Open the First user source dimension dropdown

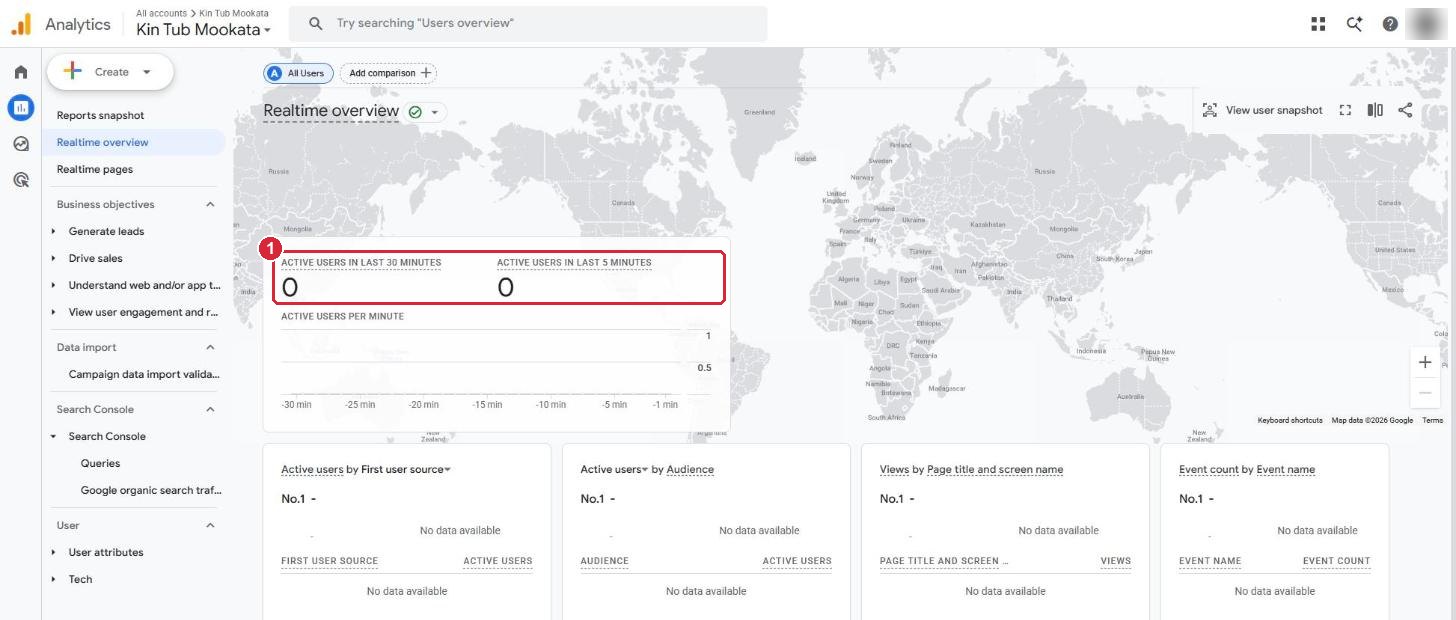[405, 469]
